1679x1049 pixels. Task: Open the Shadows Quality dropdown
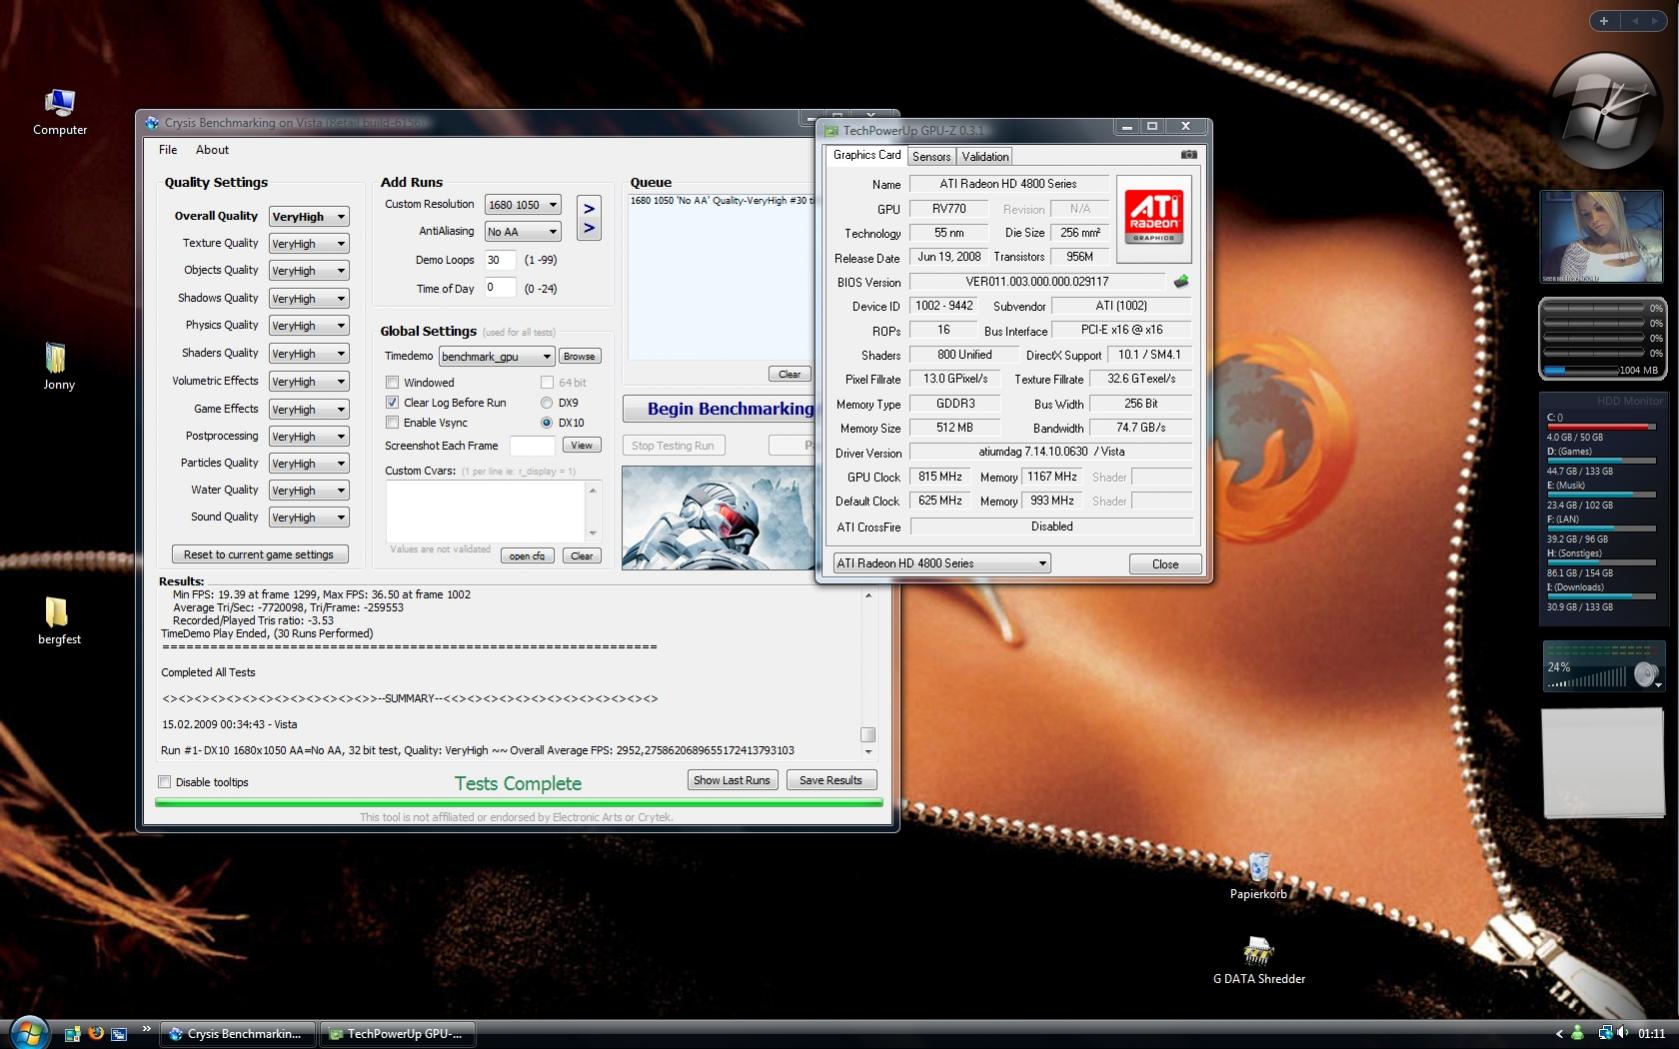coord(309,299)
